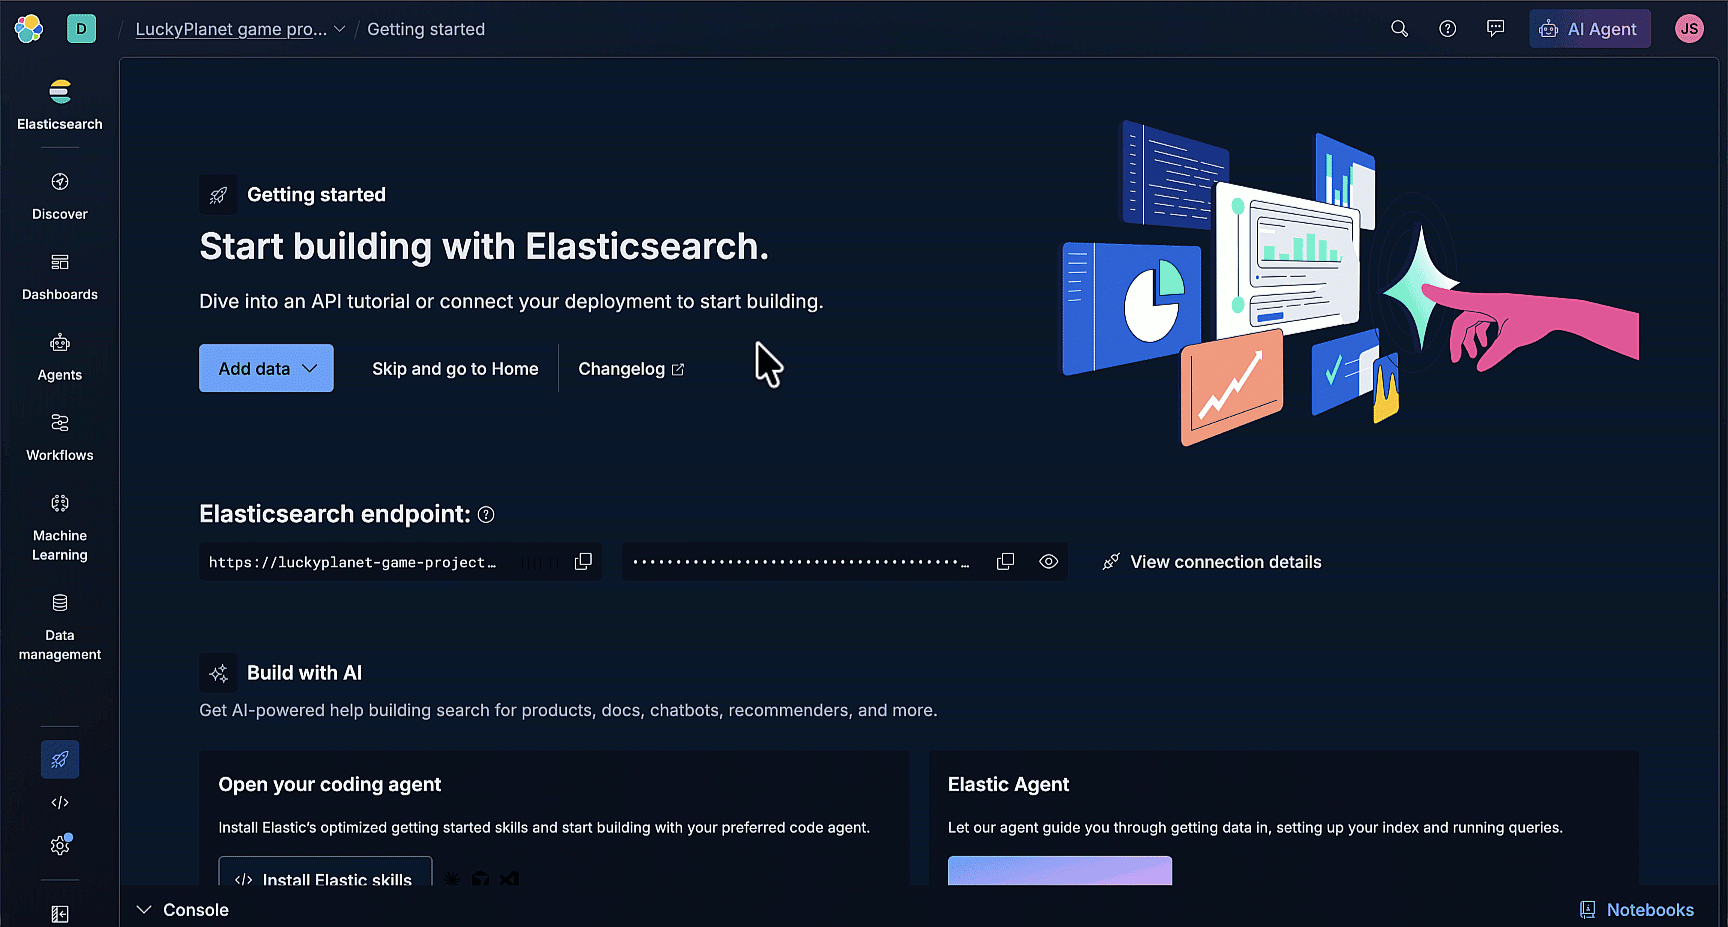Open Dashboards from the sidebar
1728x927 pixels.
[x=60, y=277]
